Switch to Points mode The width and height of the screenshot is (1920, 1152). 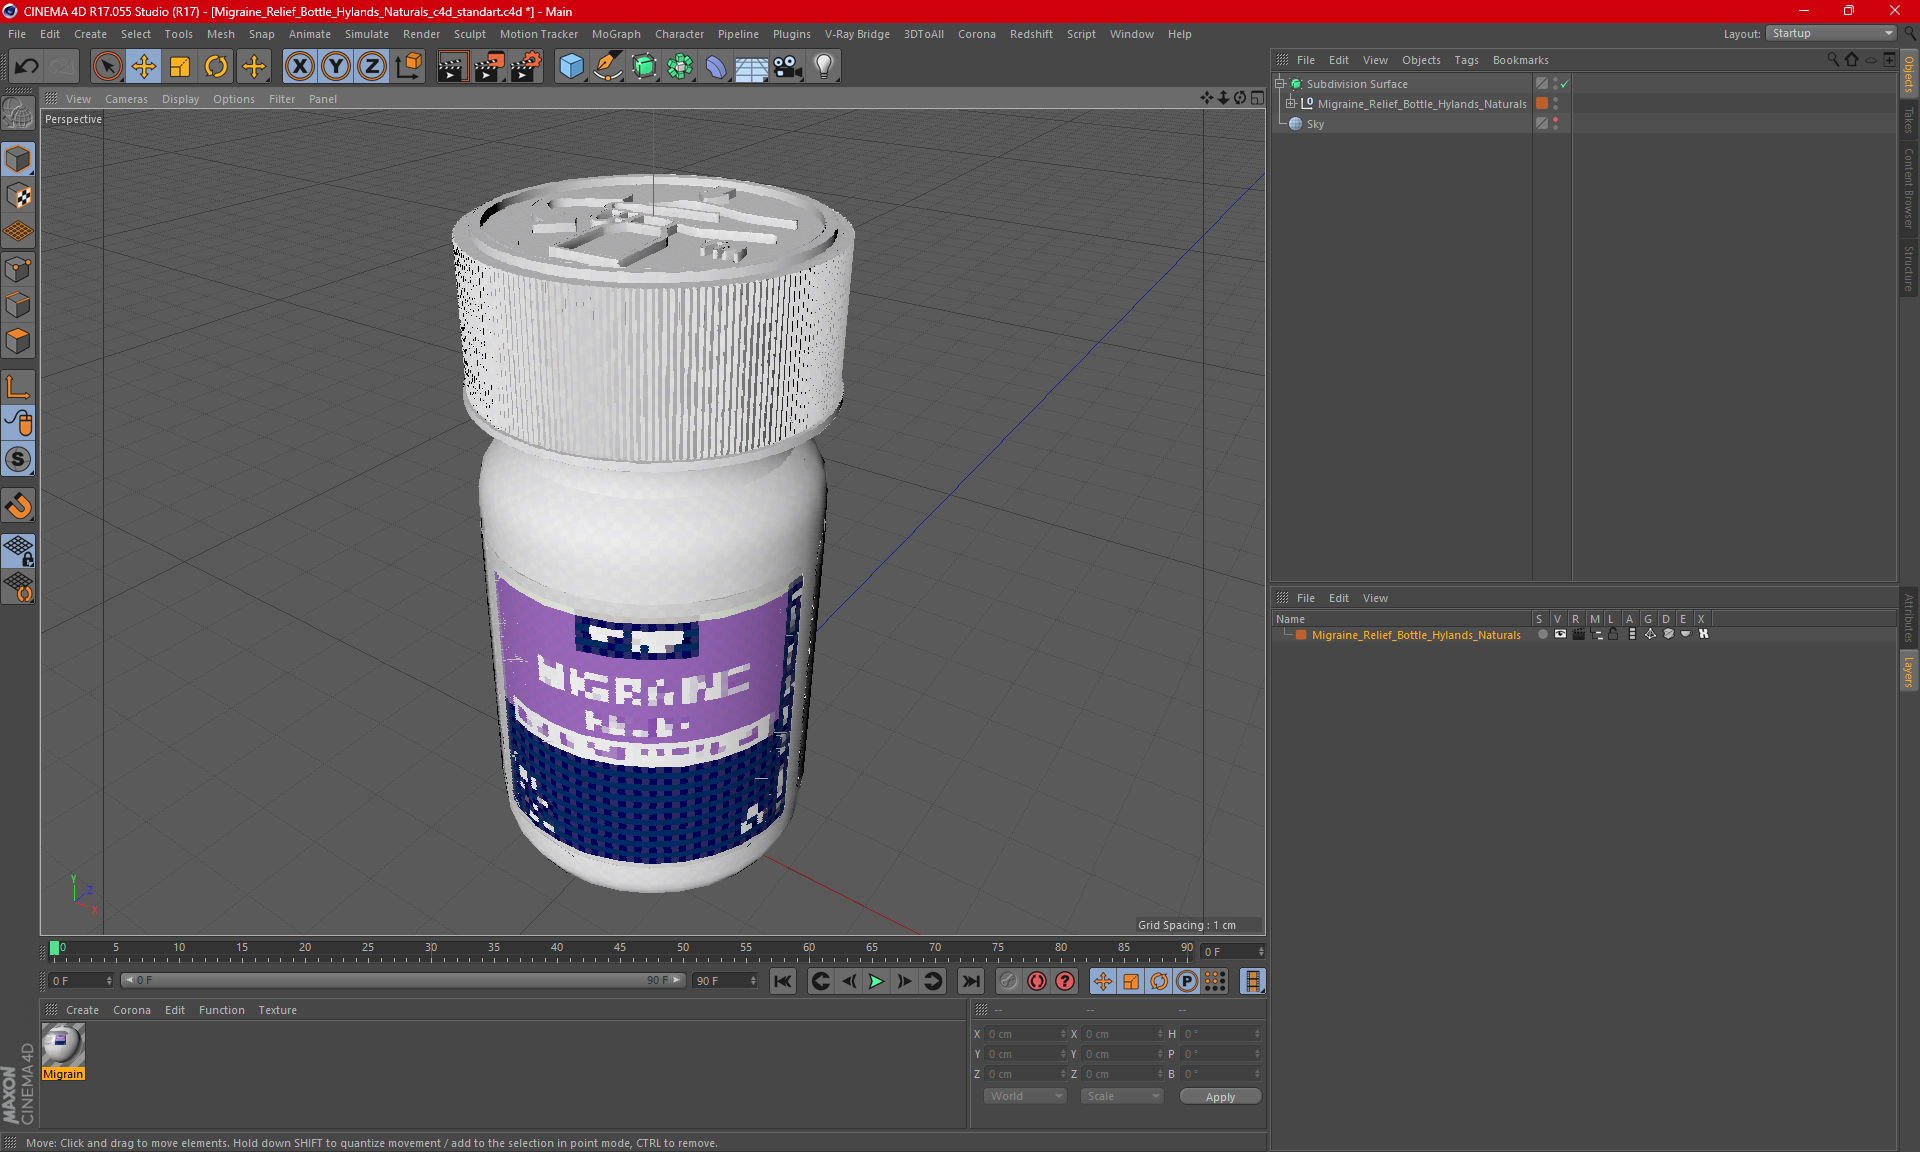pos(18,269)
